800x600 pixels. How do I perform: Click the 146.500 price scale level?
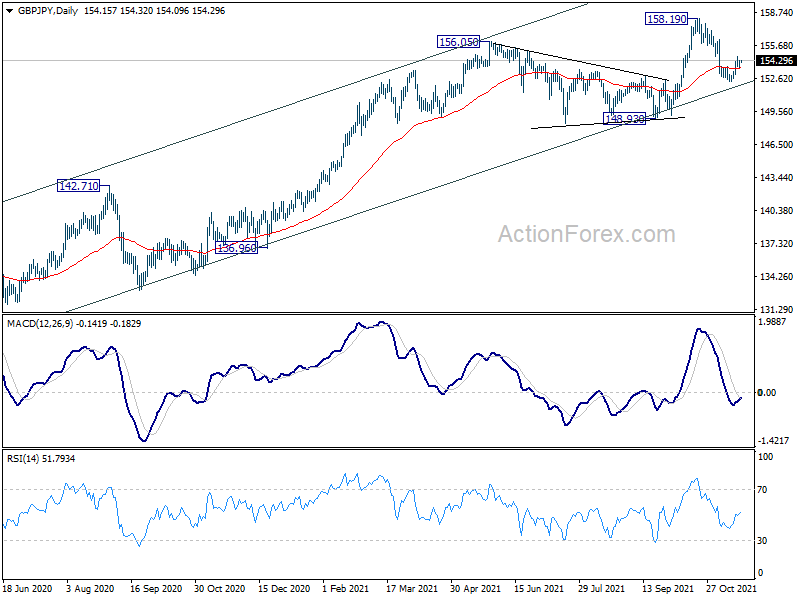tap(777, 145)
